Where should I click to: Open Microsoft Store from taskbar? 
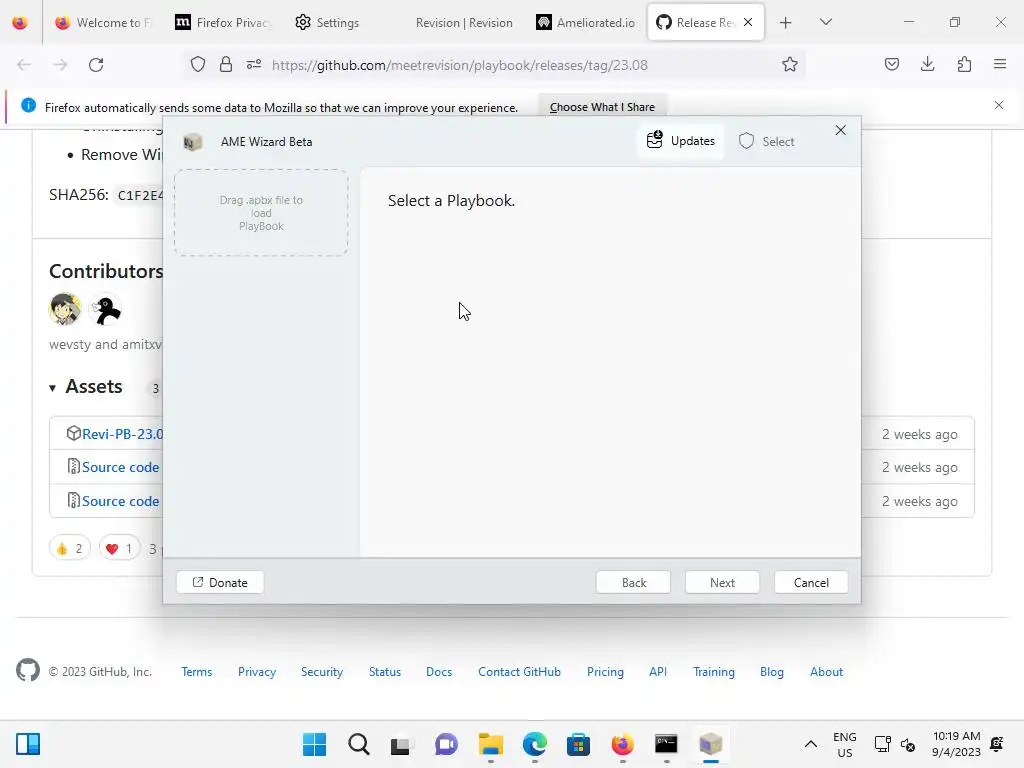coord(578,744)
